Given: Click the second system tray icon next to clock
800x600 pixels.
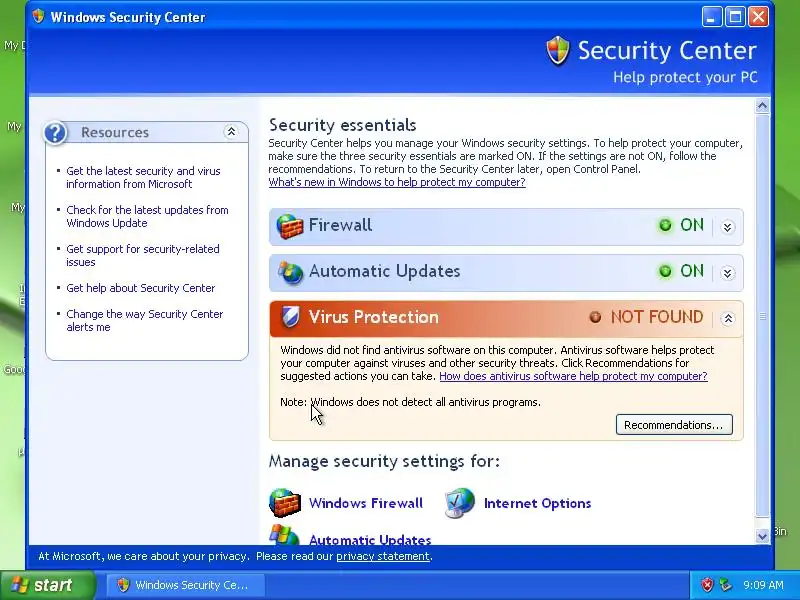Looking at the screenshot, I should tap(725, 585).
